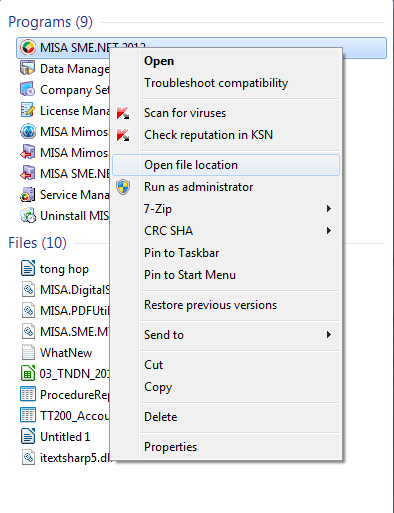Click the Kaspersky icon beside Scan for viruses

coord(123,113)
